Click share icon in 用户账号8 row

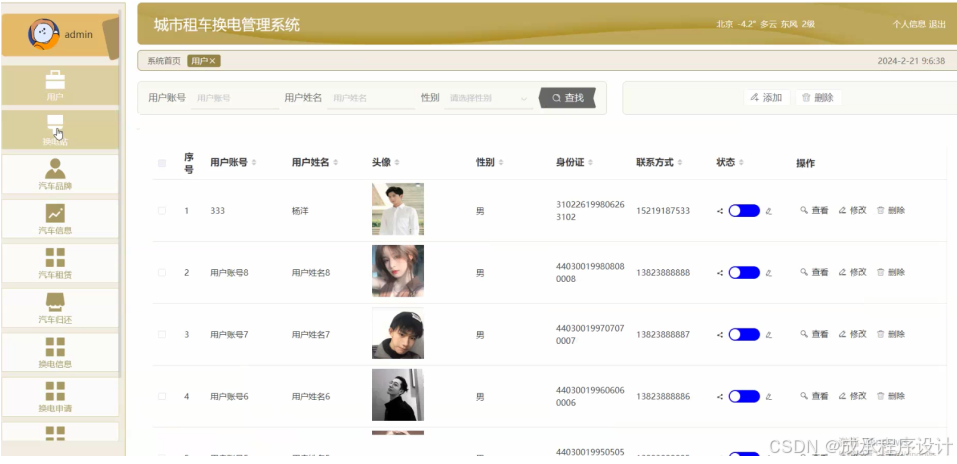(720, 273)
